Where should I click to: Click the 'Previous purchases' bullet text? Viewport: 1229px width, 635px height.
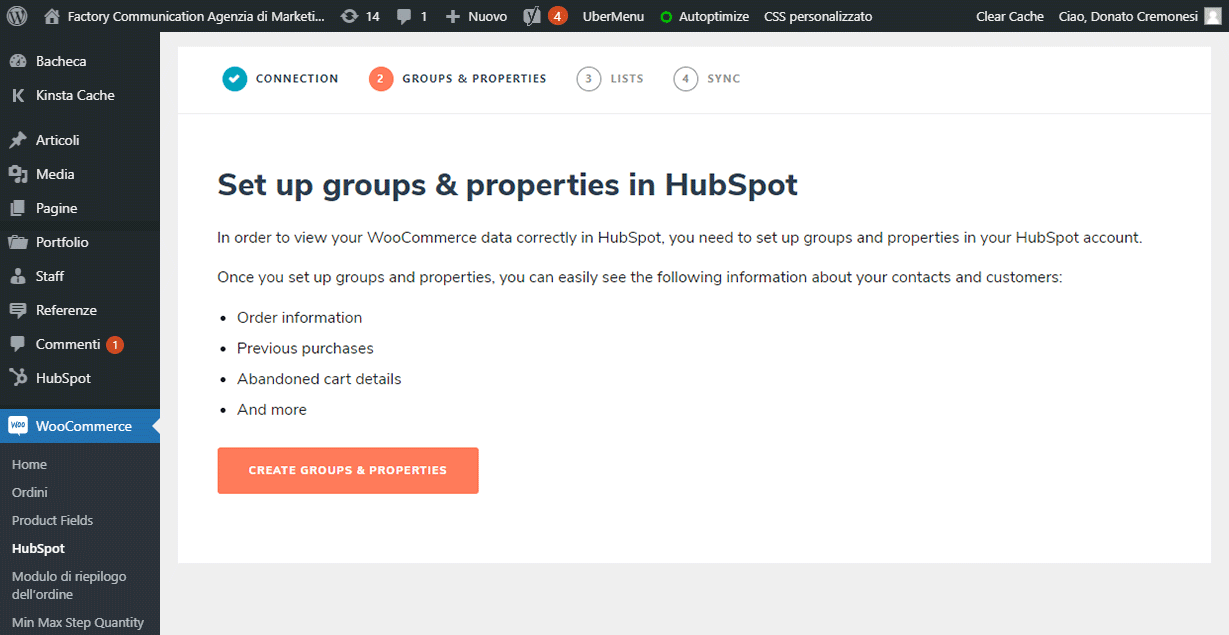(305, 348)
